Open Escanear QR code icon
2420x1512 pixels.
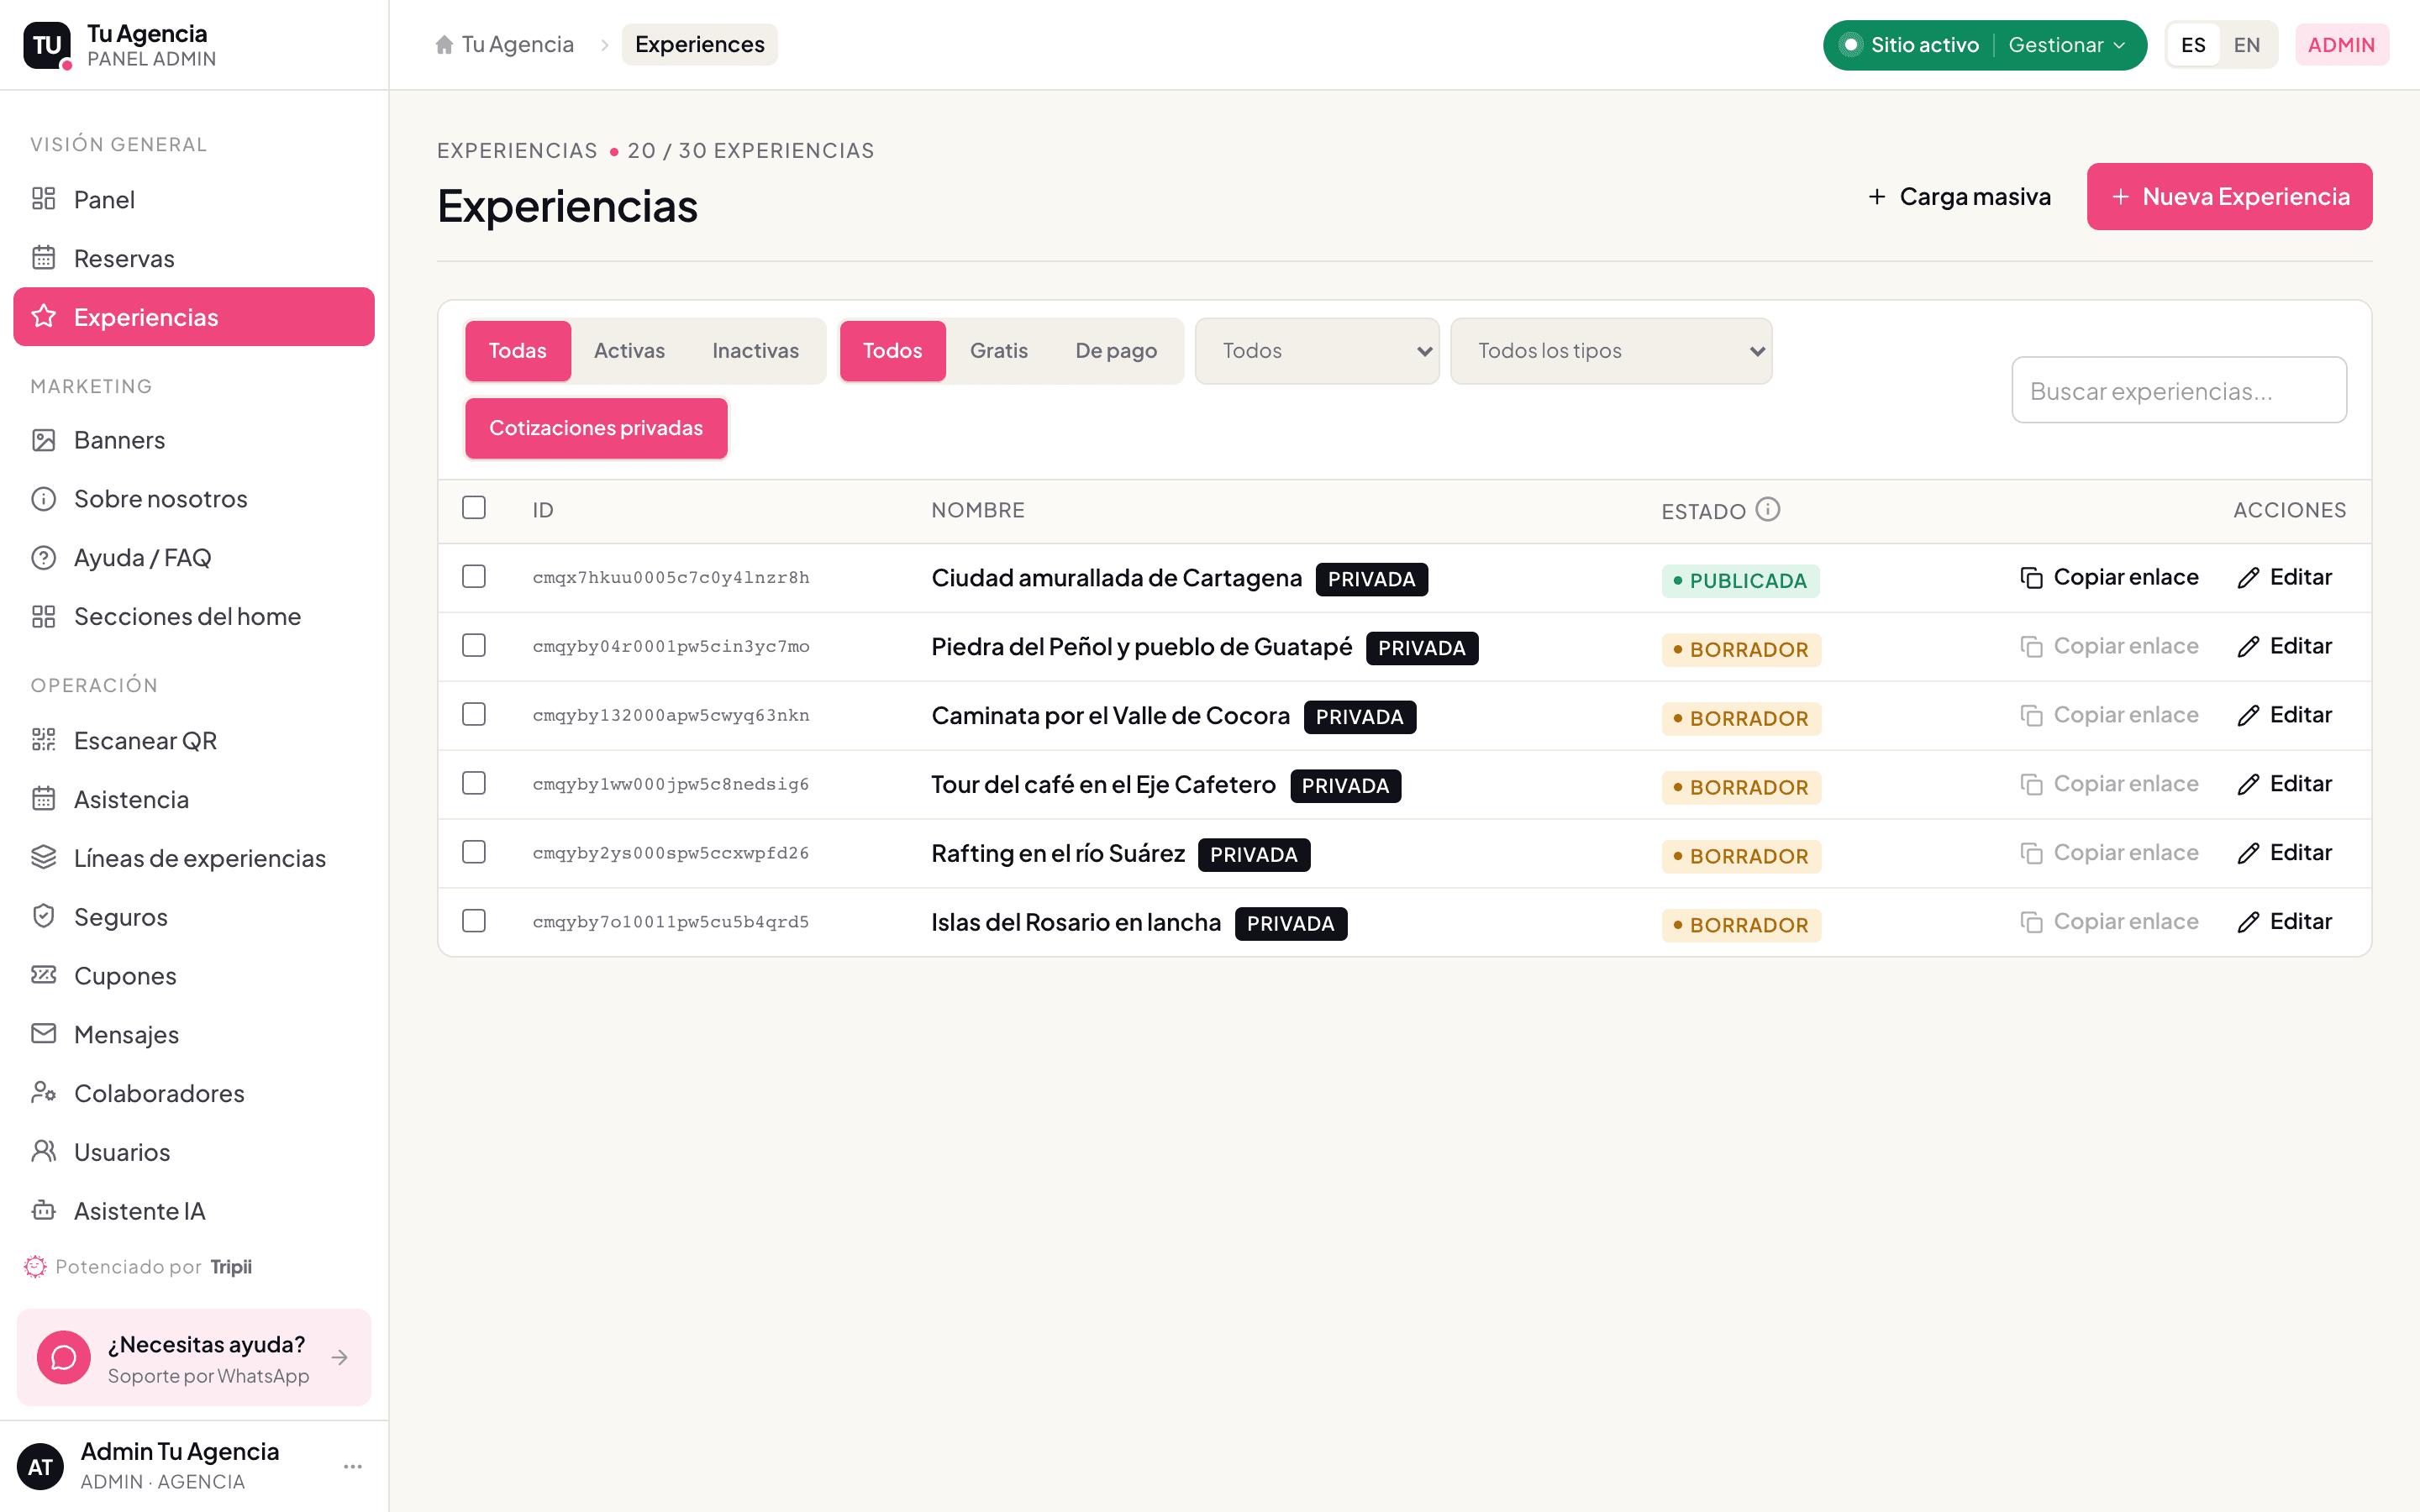pos(43,740)
